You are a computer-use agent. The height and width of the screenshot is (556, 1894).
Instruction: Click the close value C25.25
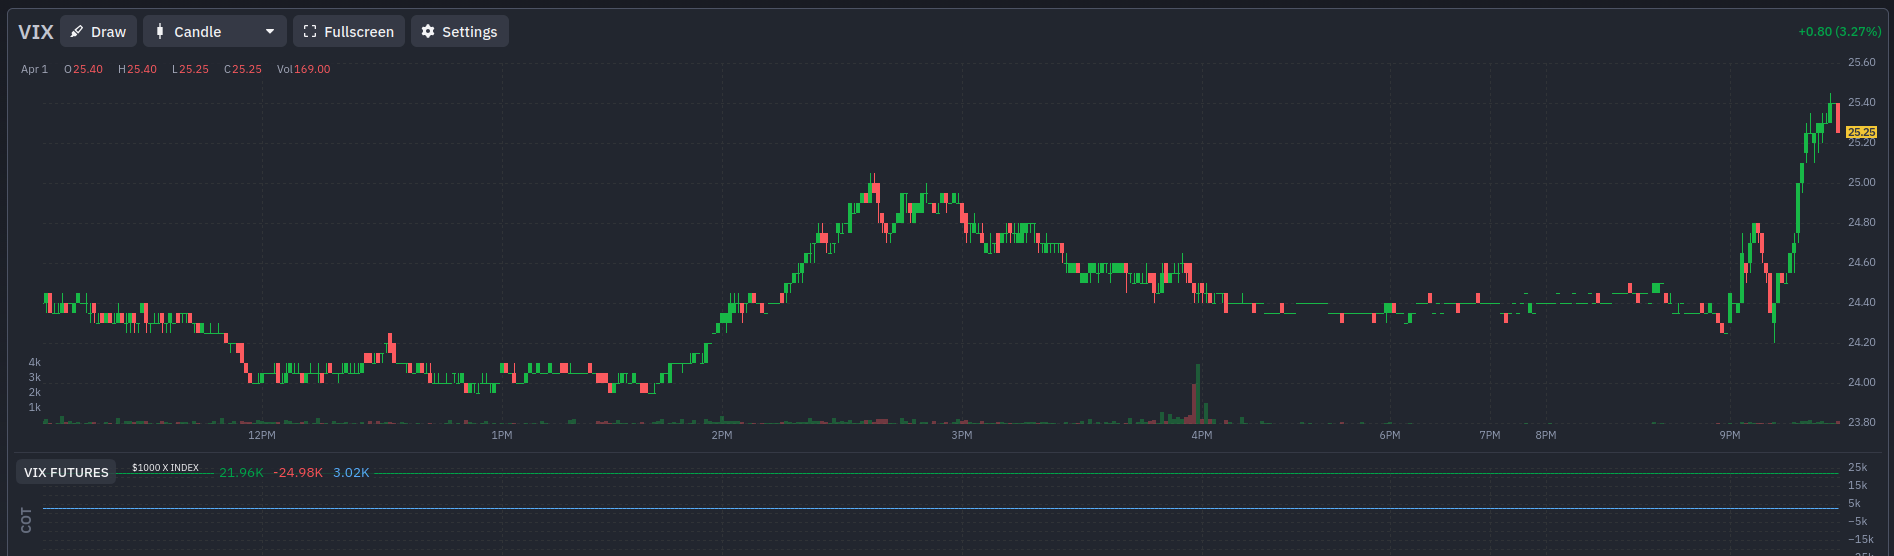[243, 69]
